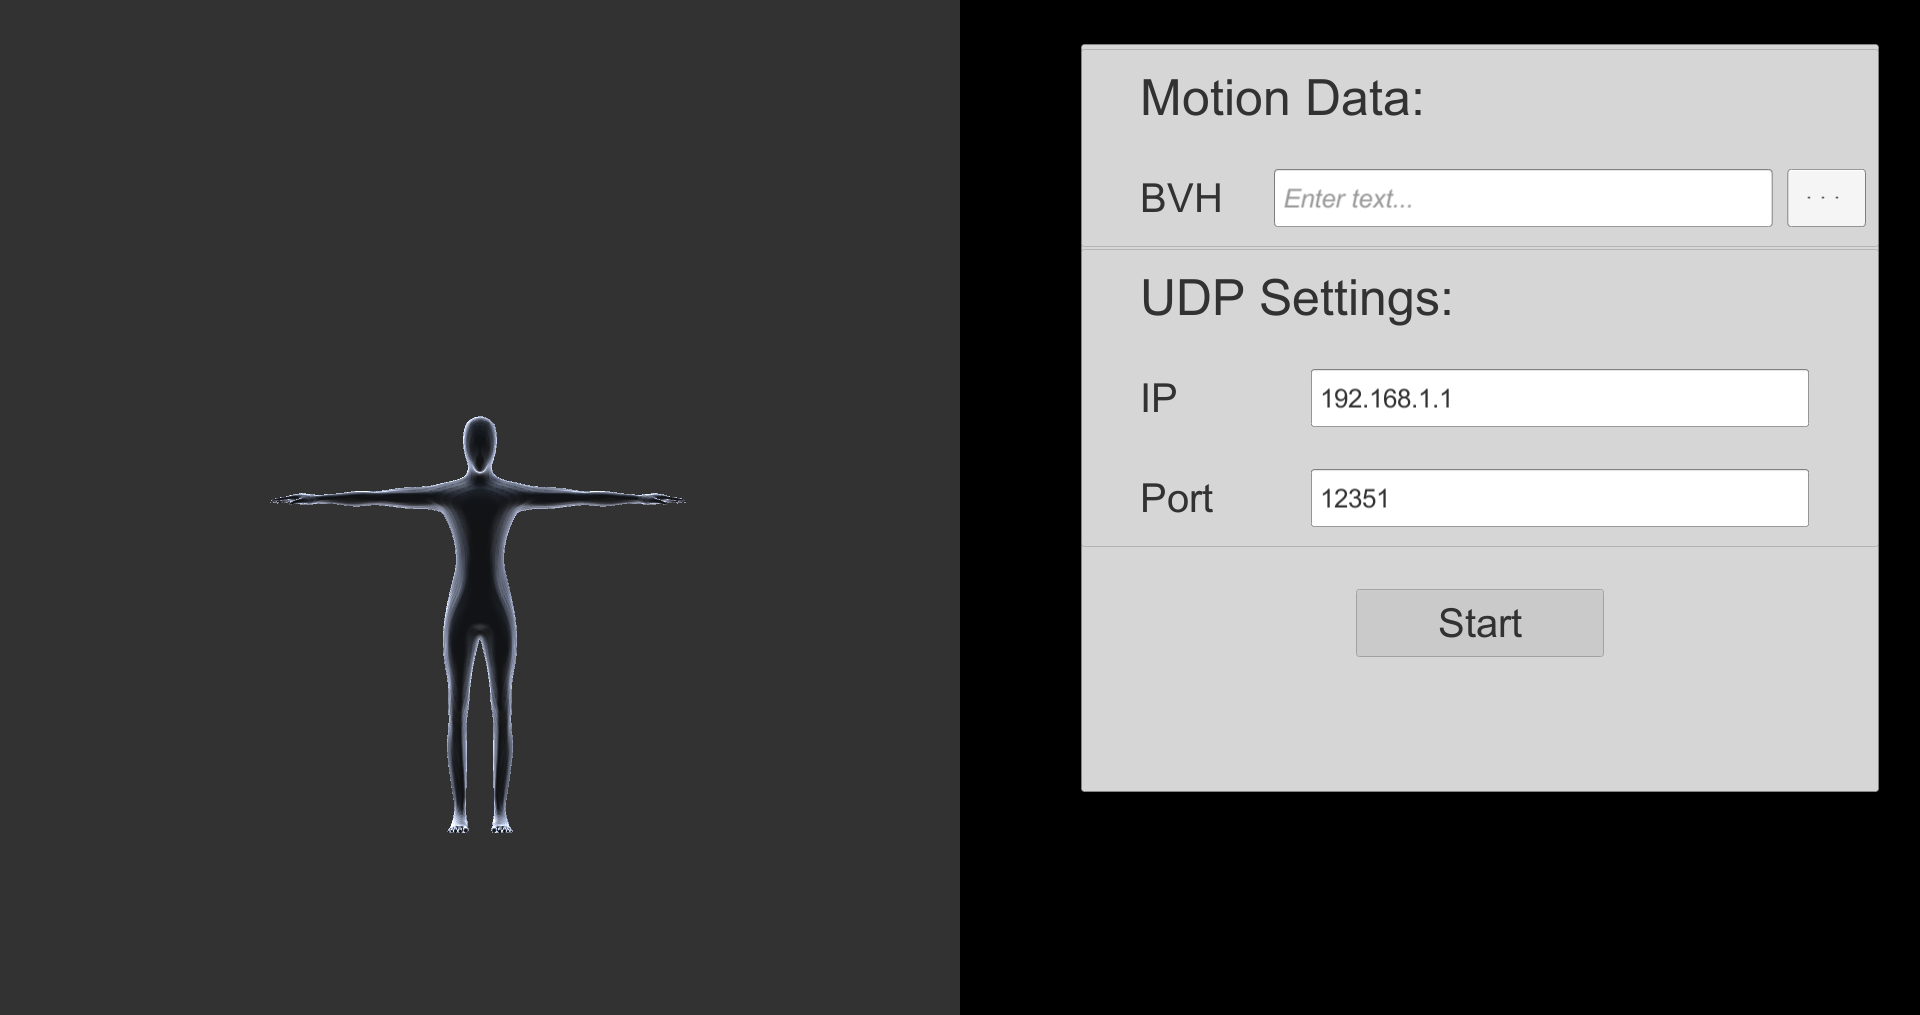Click the model's foot on the right side
This screenshot has height=1015, width=1920.
(x=502, y=826)
